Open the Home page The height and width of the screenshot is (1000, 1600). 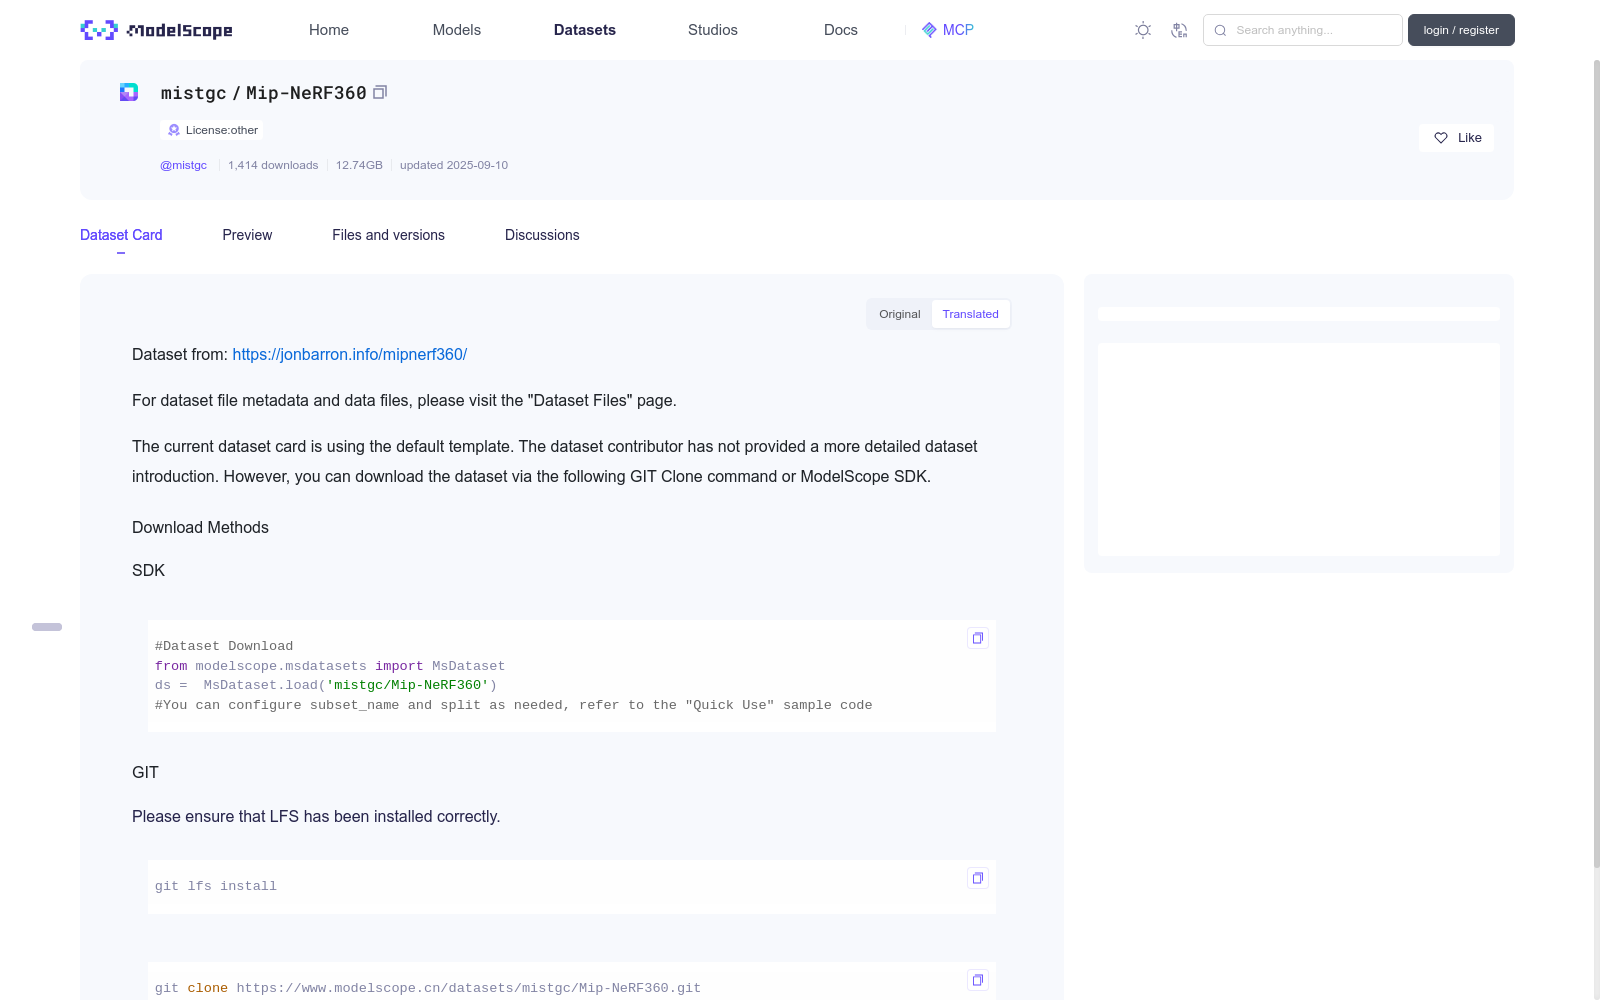pos(329,30)
